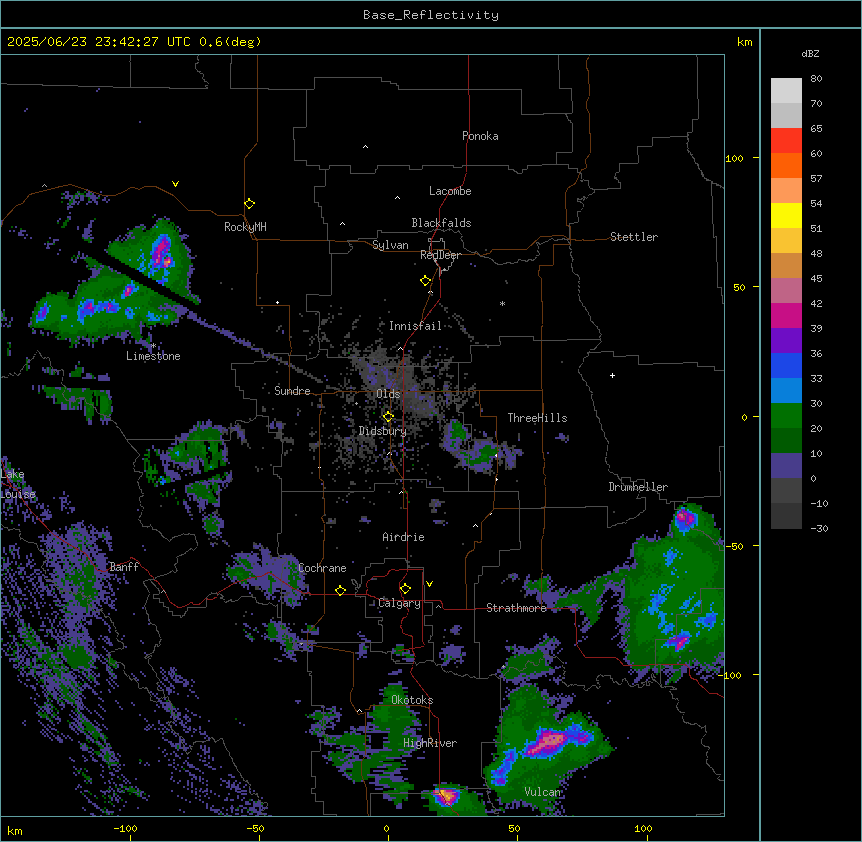Click the Sundre label
This screenshot has height=842, width=862.
(292, 391)
